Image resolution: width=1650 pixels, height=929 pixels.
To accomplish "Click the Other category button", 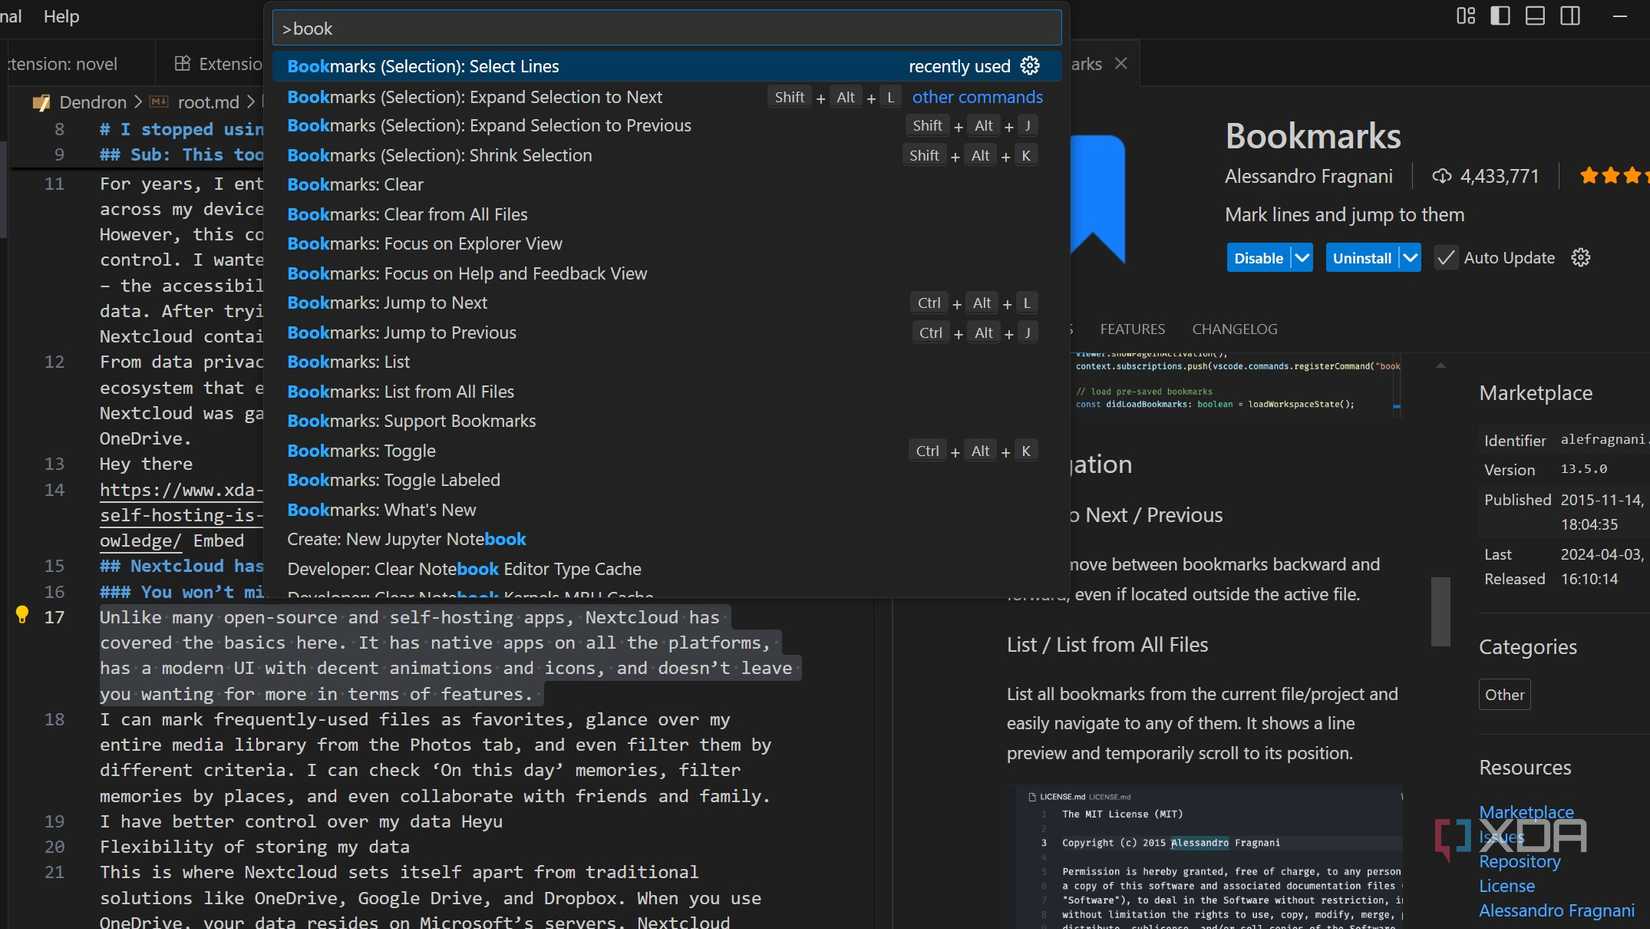I will [1503, 694].
